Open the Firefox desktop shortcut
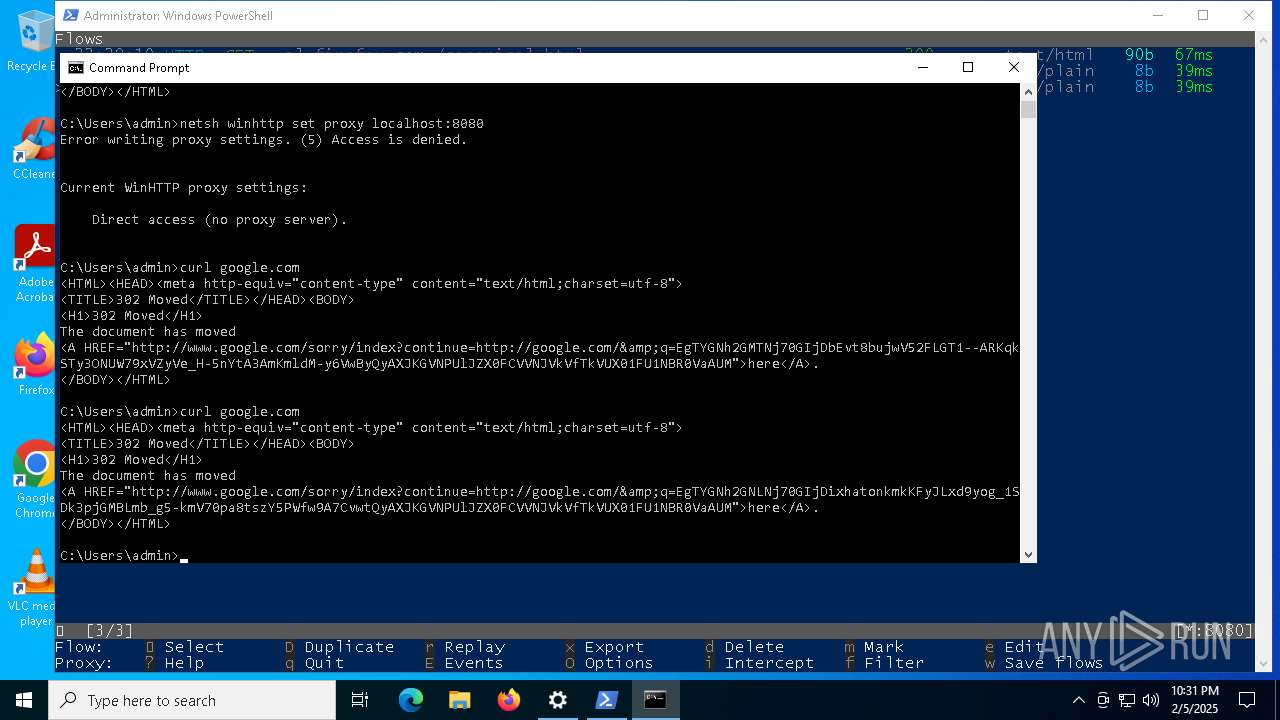The height and width of the screenshot is (720, 1280). [x=33, y=364]
